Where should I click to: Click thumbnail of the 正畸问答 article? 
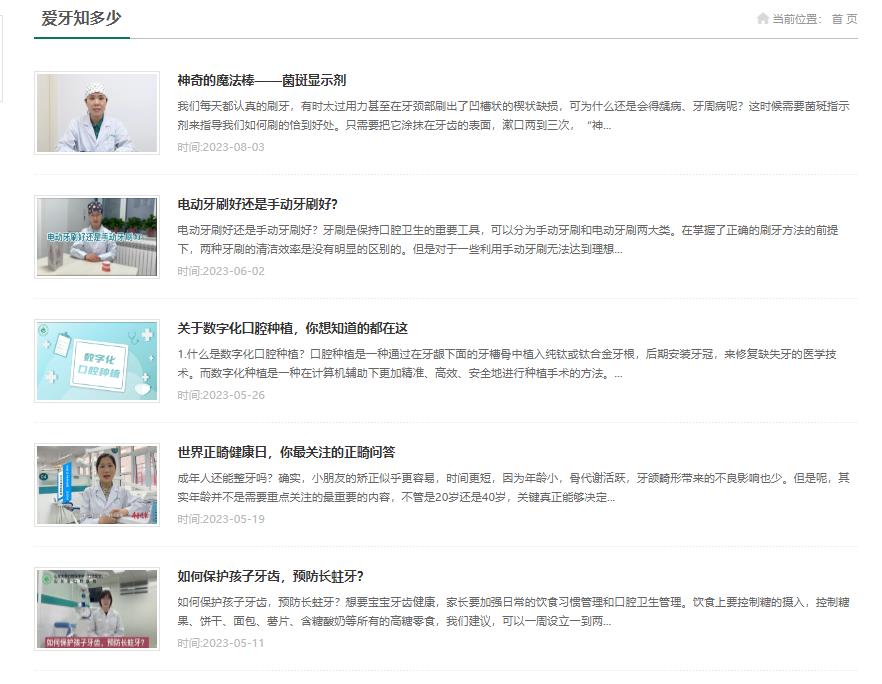point(97,485)
